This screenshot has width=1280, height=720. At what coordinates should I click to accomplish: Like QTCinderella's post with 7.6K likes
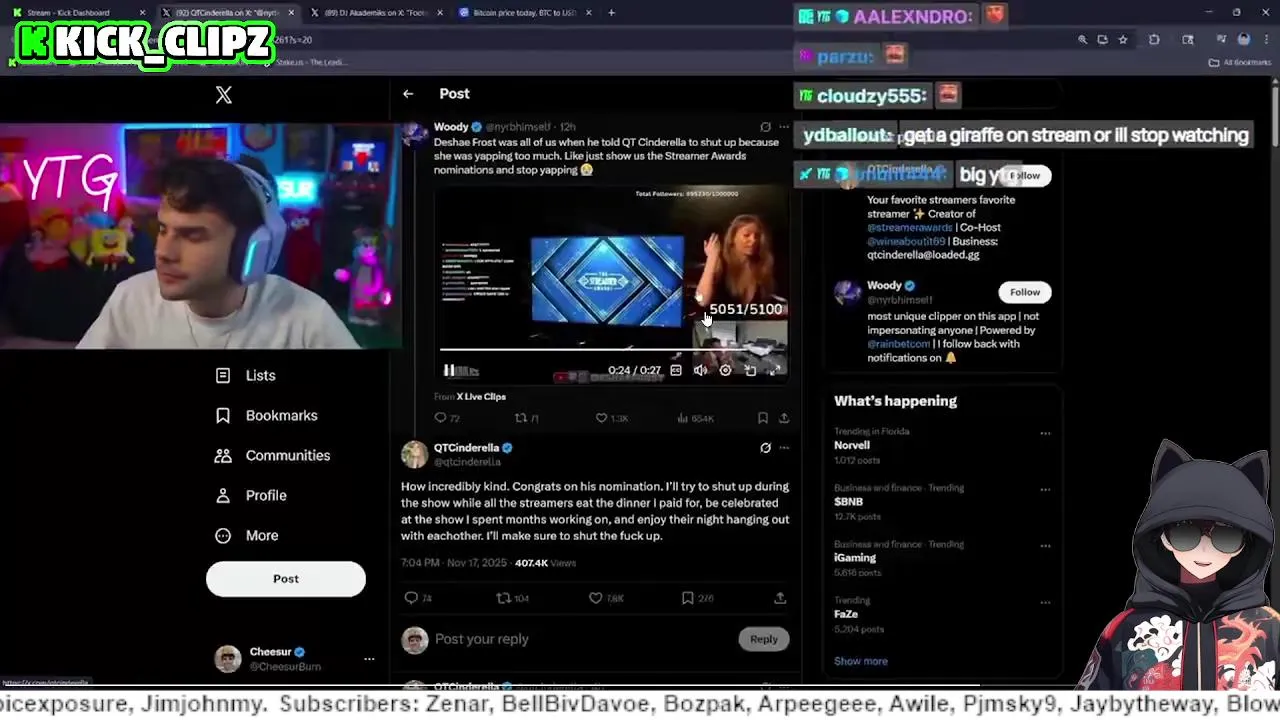(x=606, y=598)
